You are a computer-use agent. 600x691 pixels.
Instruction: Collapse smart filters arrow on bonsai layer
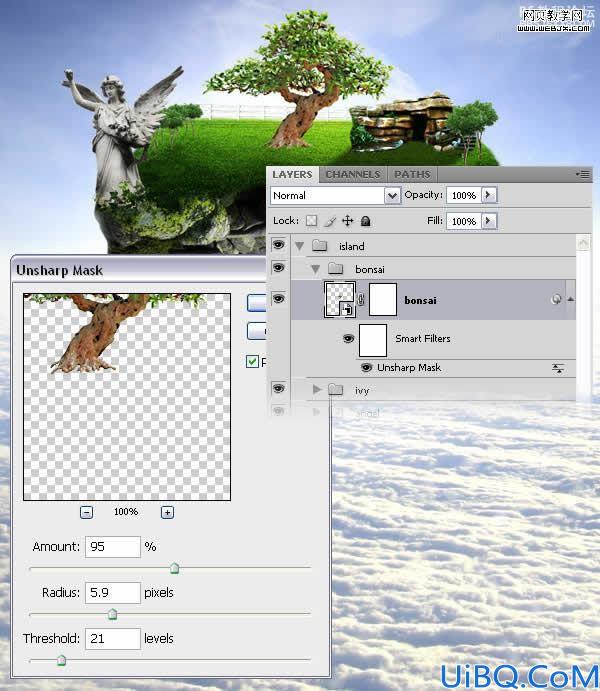pos(571,299)
